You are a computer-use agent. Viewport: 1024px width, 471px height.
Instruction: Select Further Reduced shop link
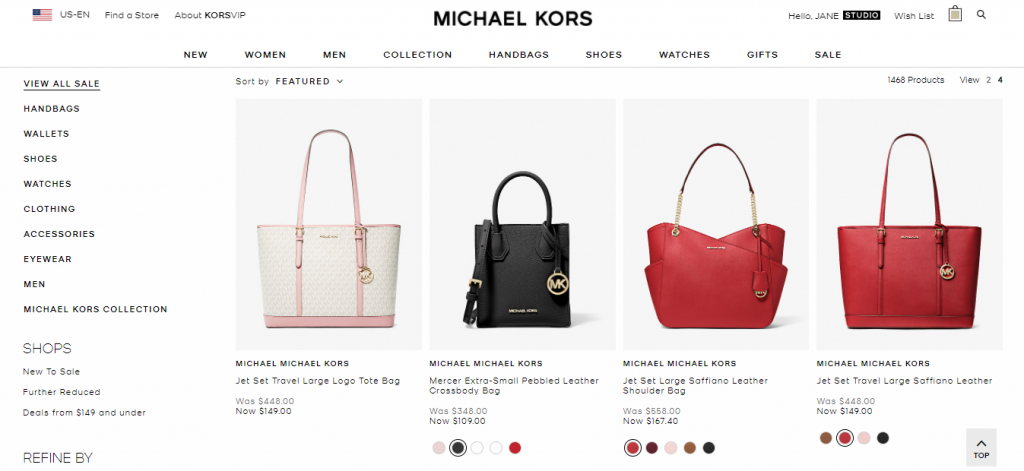point(61,392)
